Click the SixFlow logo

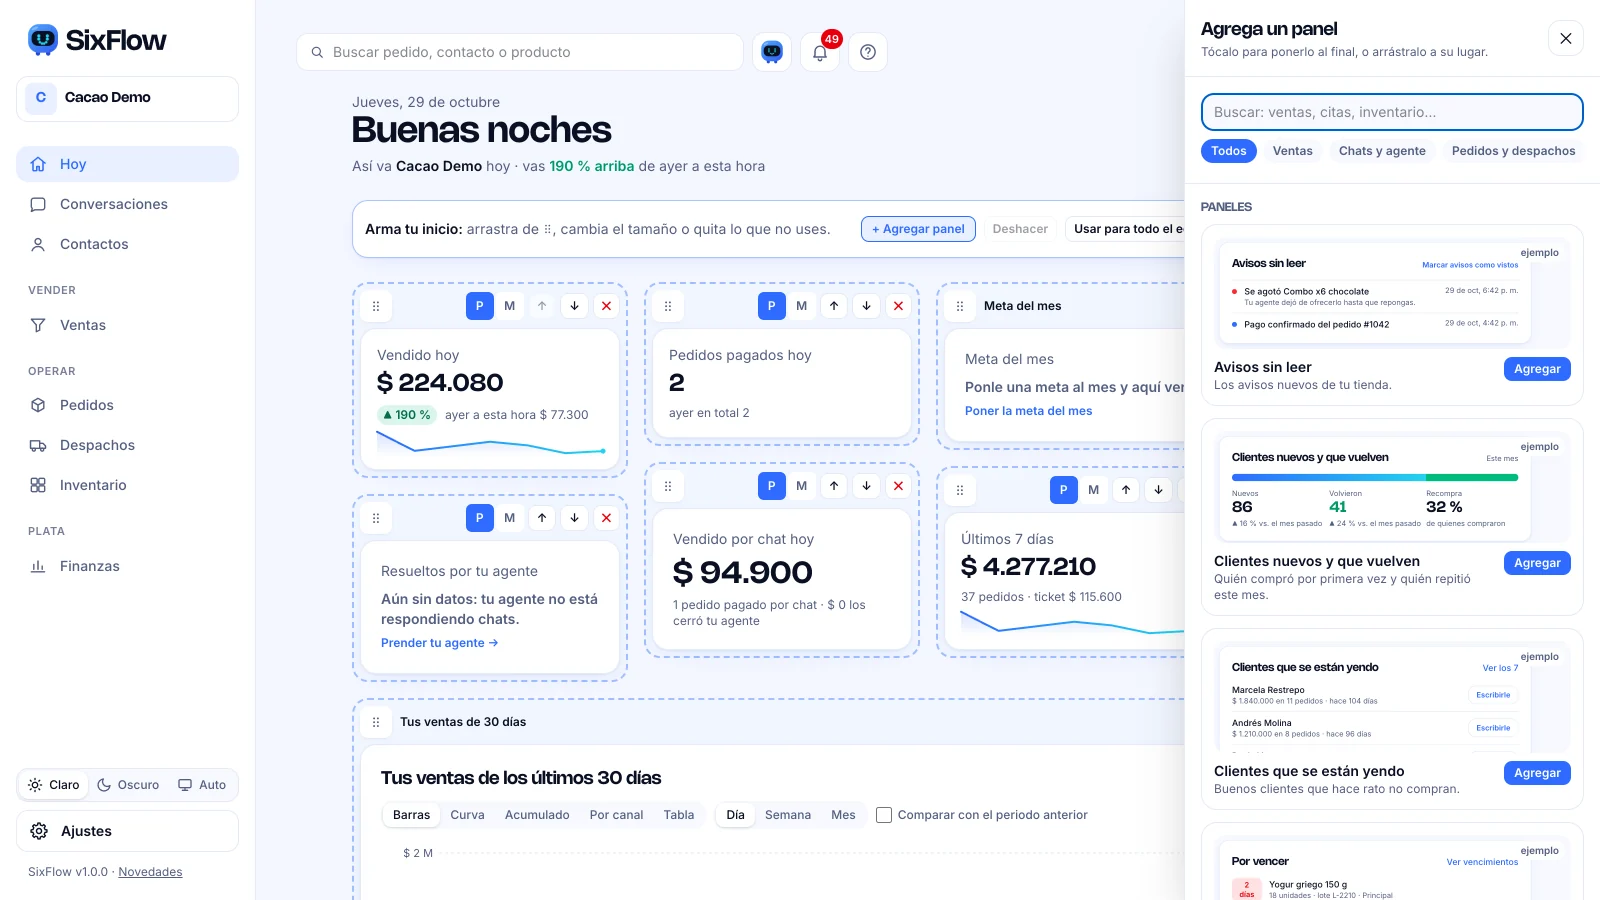(97, 40)
